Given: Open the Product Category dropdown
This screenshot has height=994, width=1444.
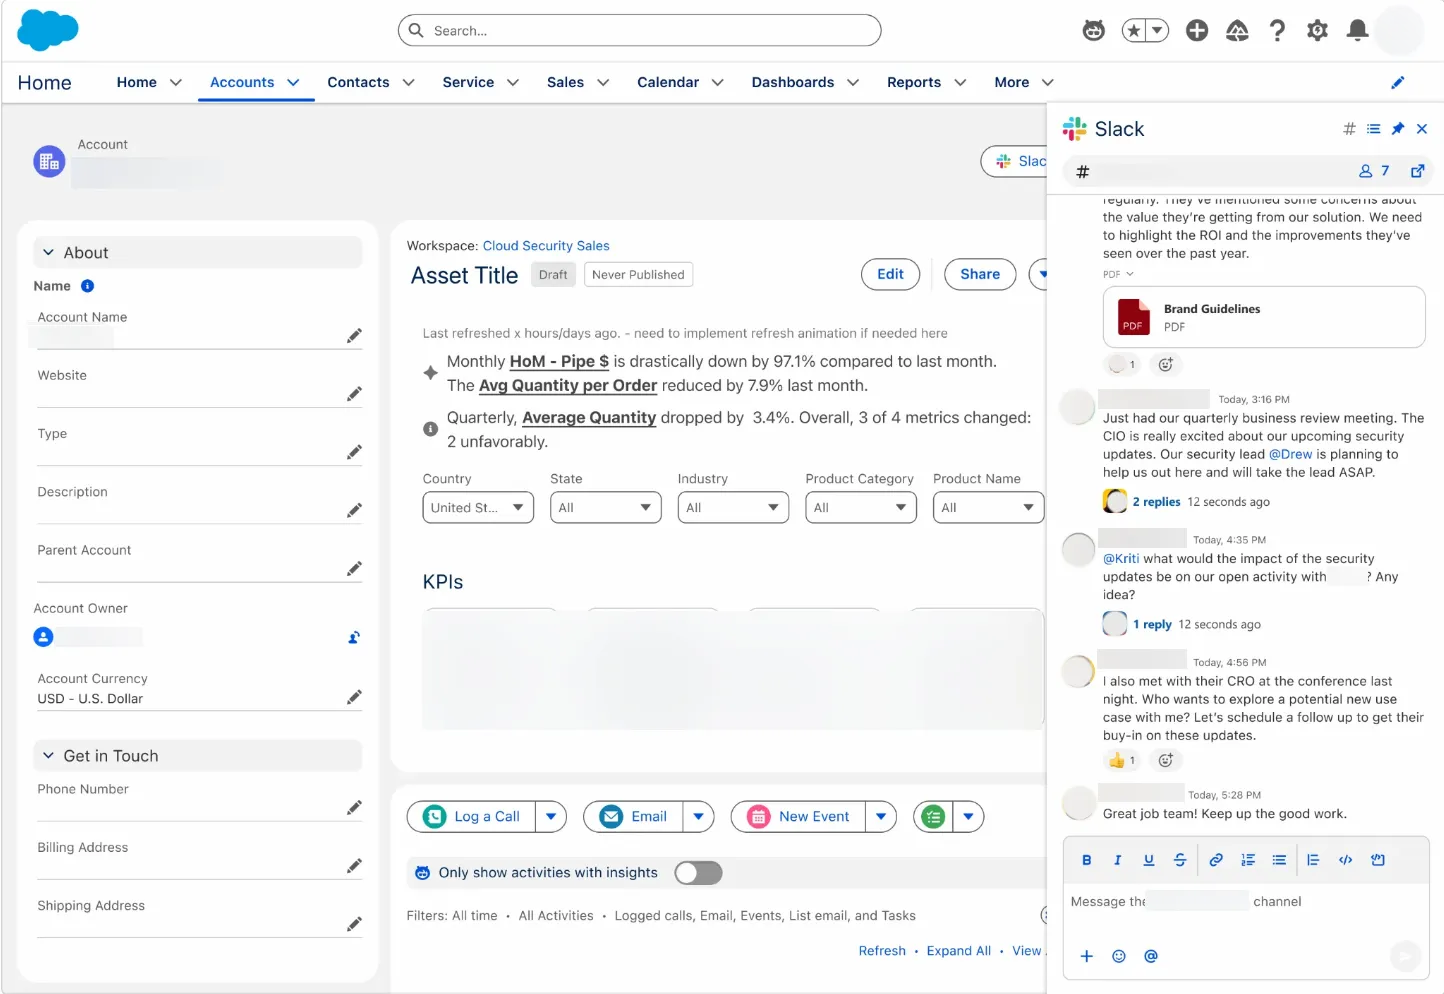Looking at the screenshot, I should tap(861, 508).
